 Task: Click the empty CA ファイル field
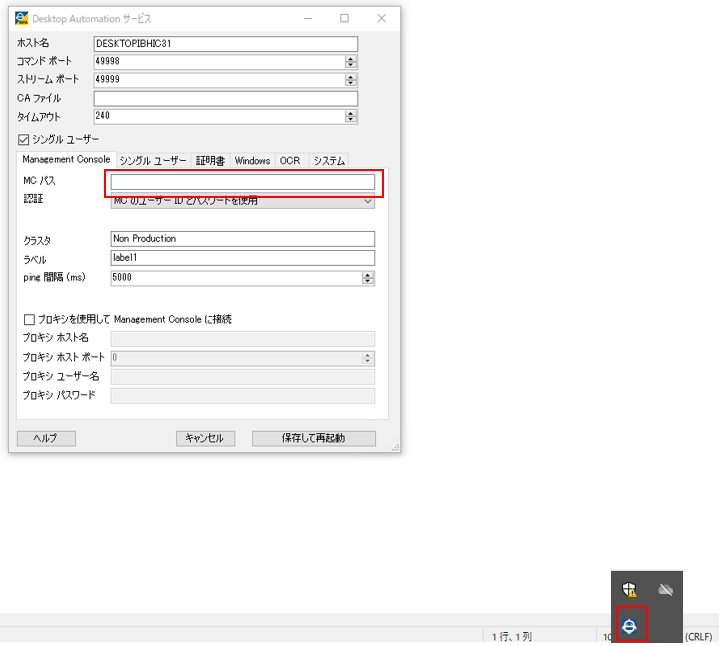(x=225, y=98)
